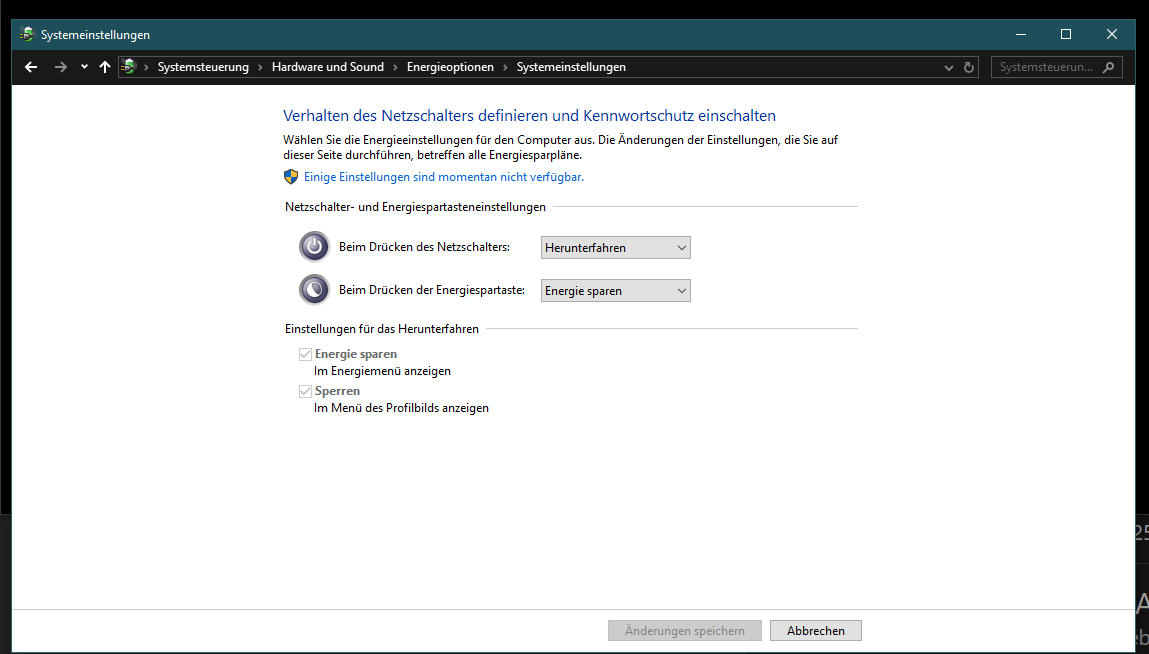Click 'Beim Drücken der Energiespartaste:' label

[432, 290]
